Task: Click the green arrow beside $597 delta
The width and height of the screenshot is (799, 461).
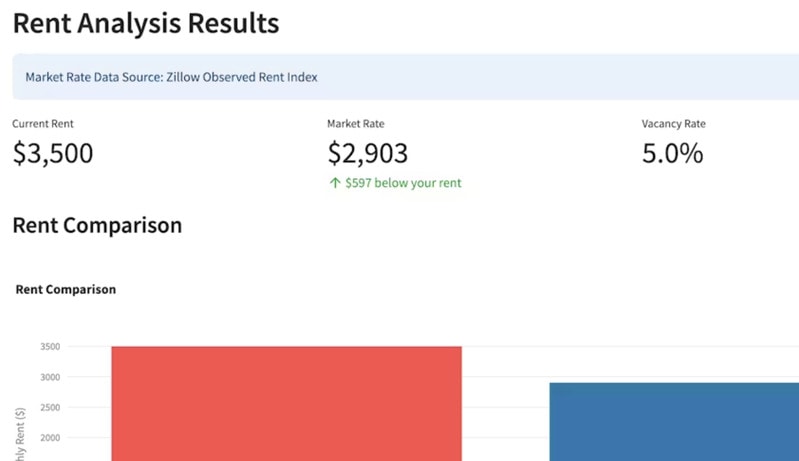Action: tap(334, 184)
